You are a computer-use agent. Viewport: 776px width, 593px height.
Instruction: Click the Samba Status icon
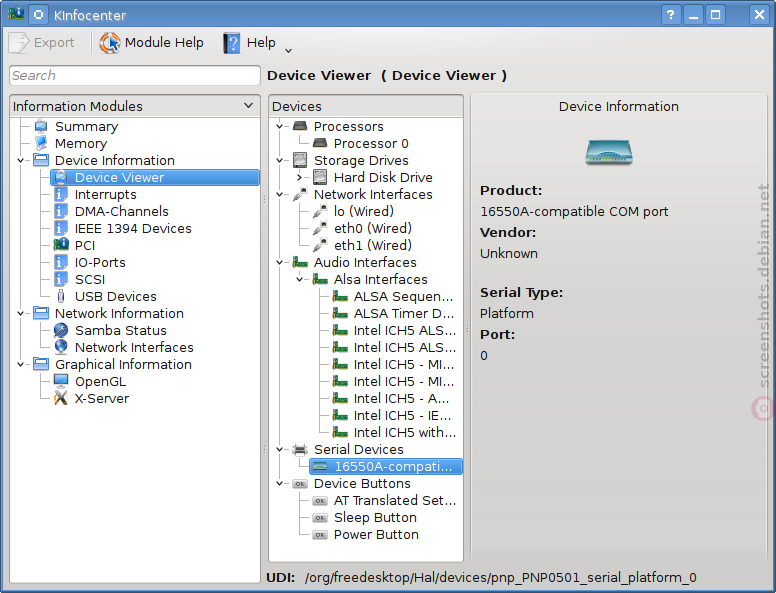(x=61, y=330)
